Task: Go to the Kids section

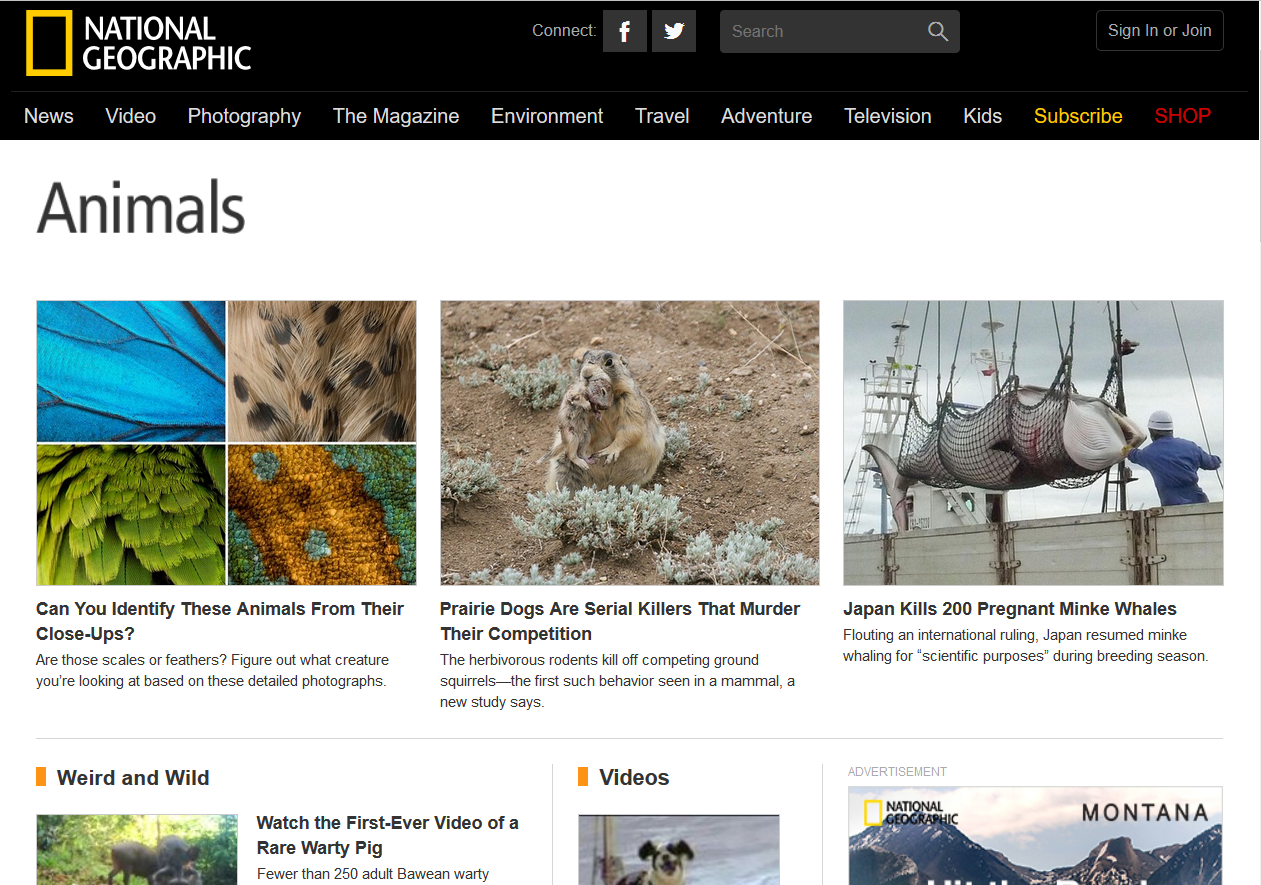Action: pyautogui.click(x=983, y=116)
